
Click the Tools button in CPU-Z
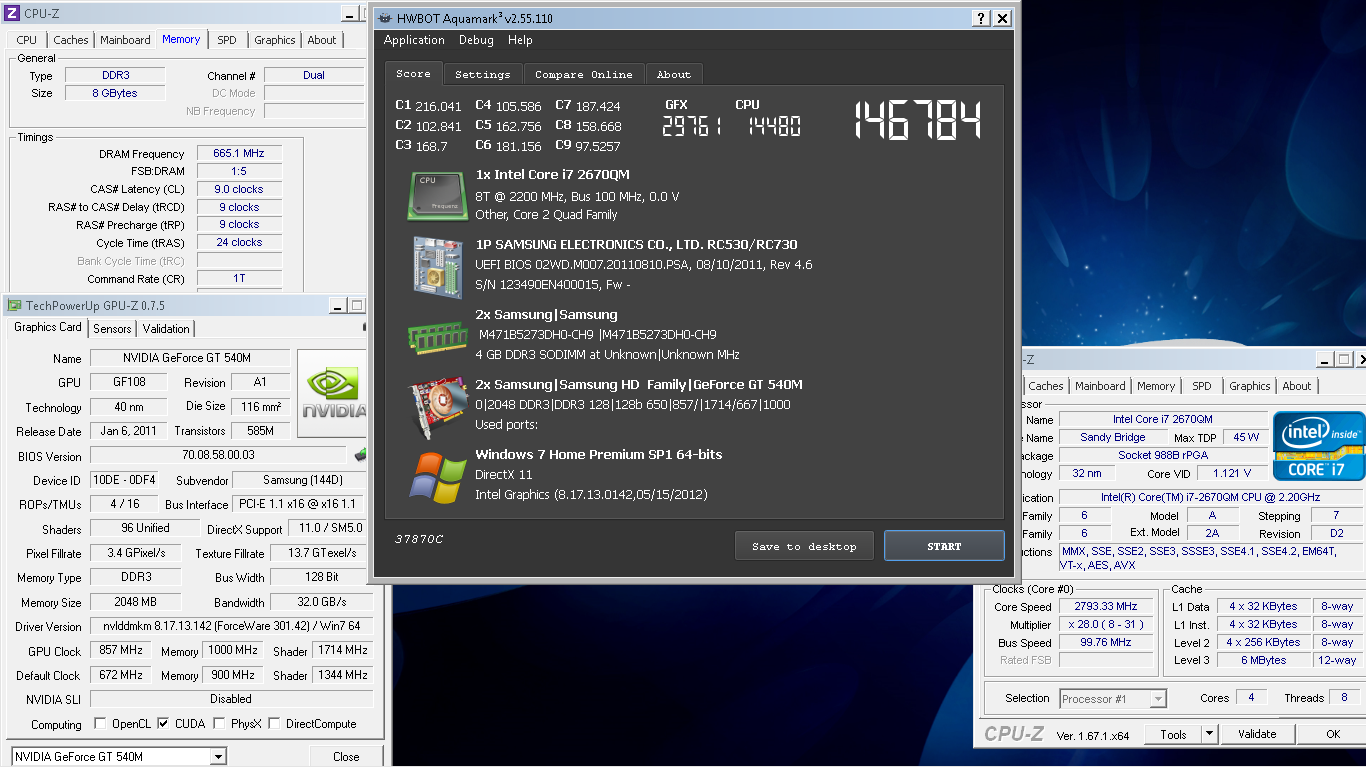[x=1173, y=734]
